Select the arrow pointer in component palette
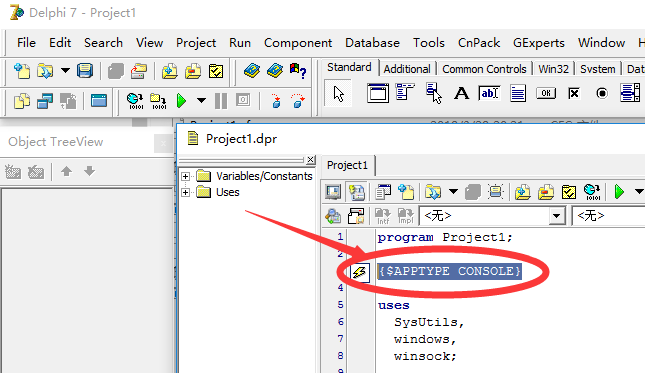 pyautogui.click(x=338, y=94)
